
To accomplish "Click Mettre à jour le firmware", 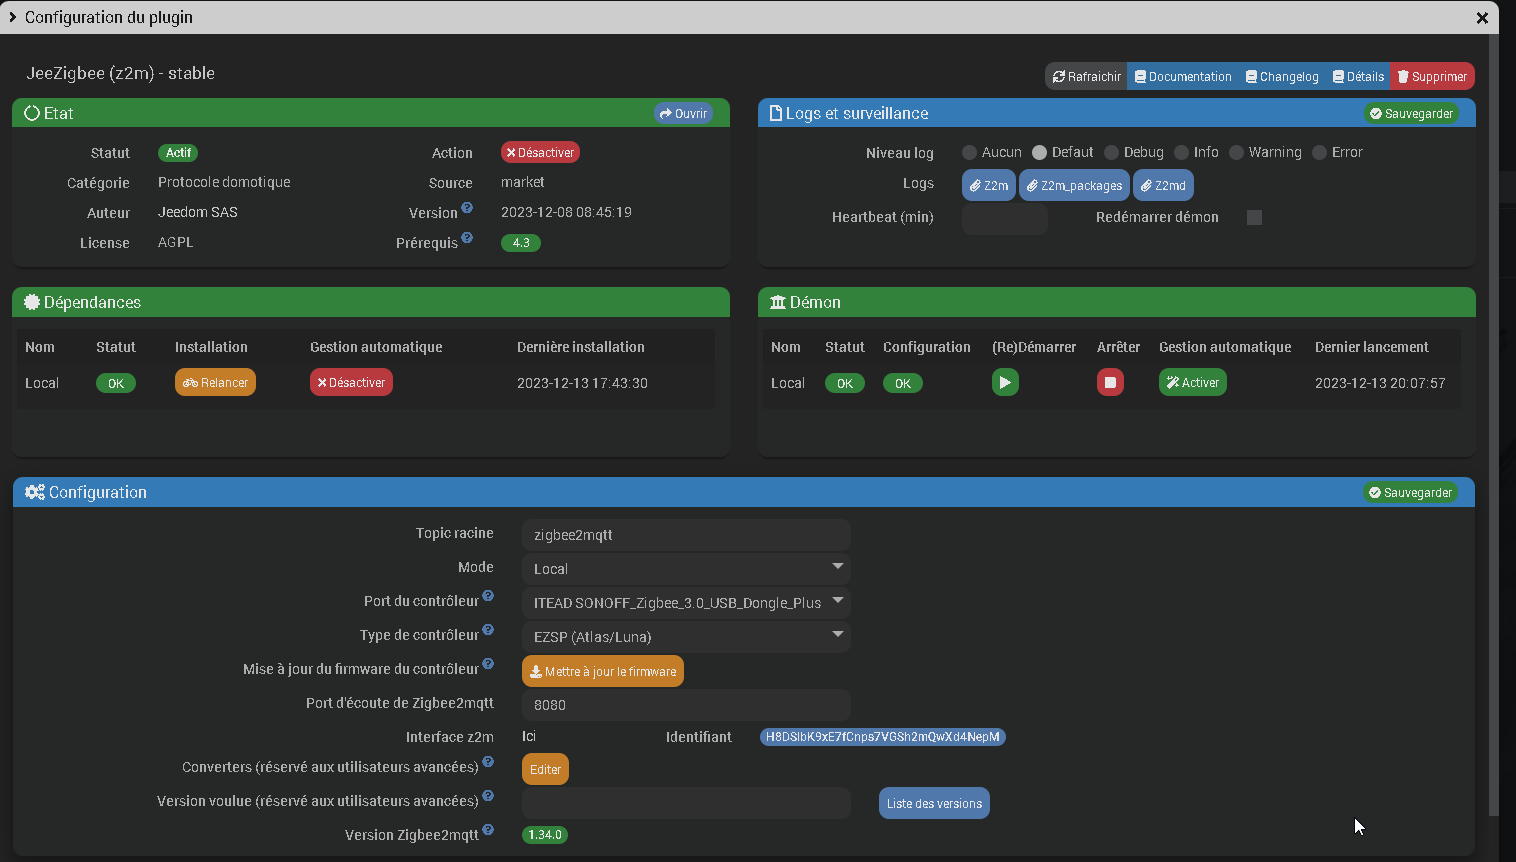I will (603, 671).
